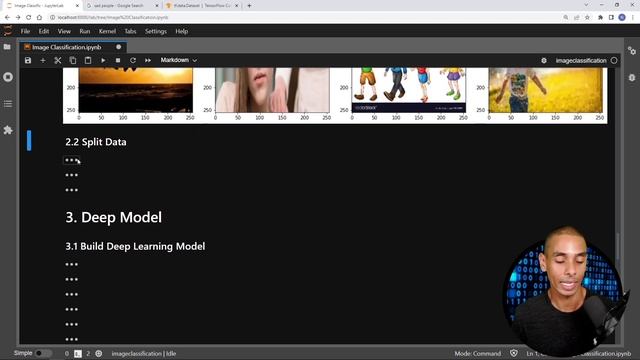Click the imageclassification | Idle status bar text
Viewport: 640px width, 360px height.
click(144, 353)
